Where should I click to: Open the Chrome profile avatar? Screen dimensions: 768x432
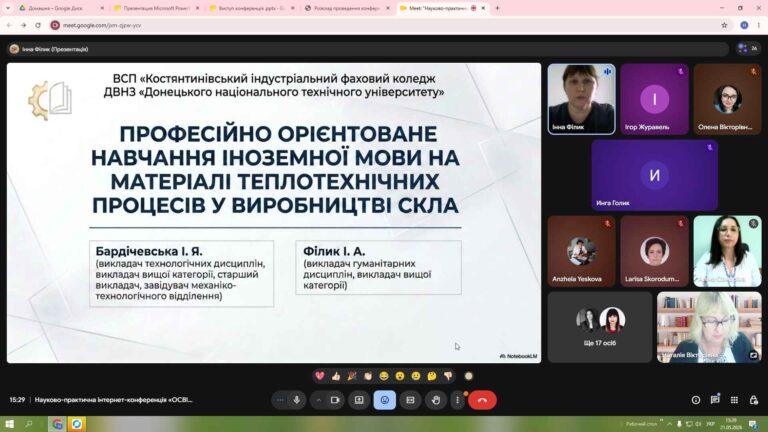(x=744, y=25)
